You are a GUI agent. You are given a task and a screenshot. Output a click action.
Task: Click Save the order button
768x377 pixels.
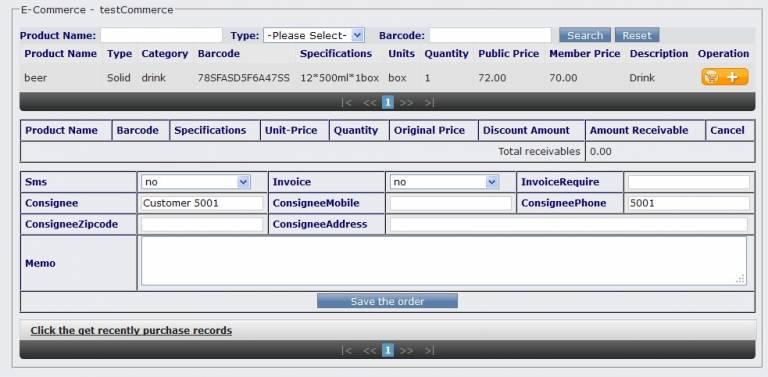point(387,301)
